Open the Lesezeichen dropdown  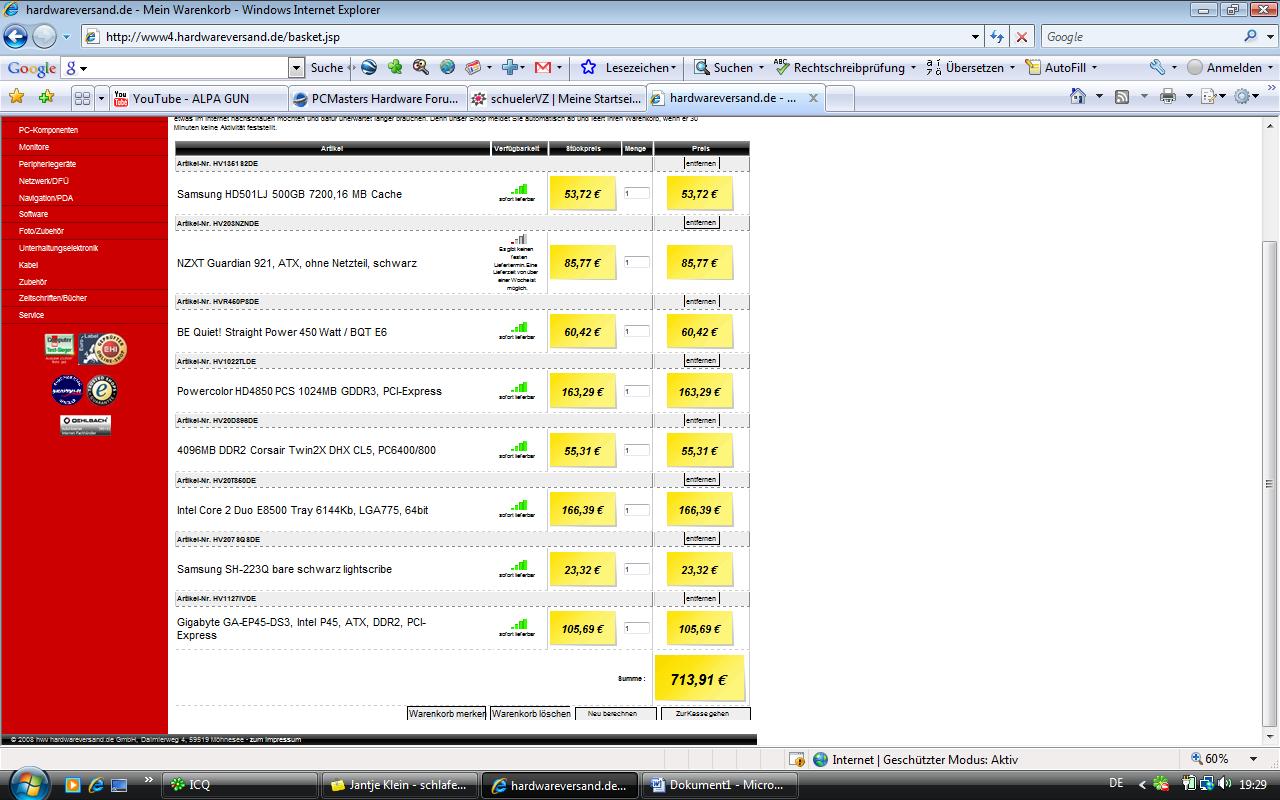coord(674,68)
